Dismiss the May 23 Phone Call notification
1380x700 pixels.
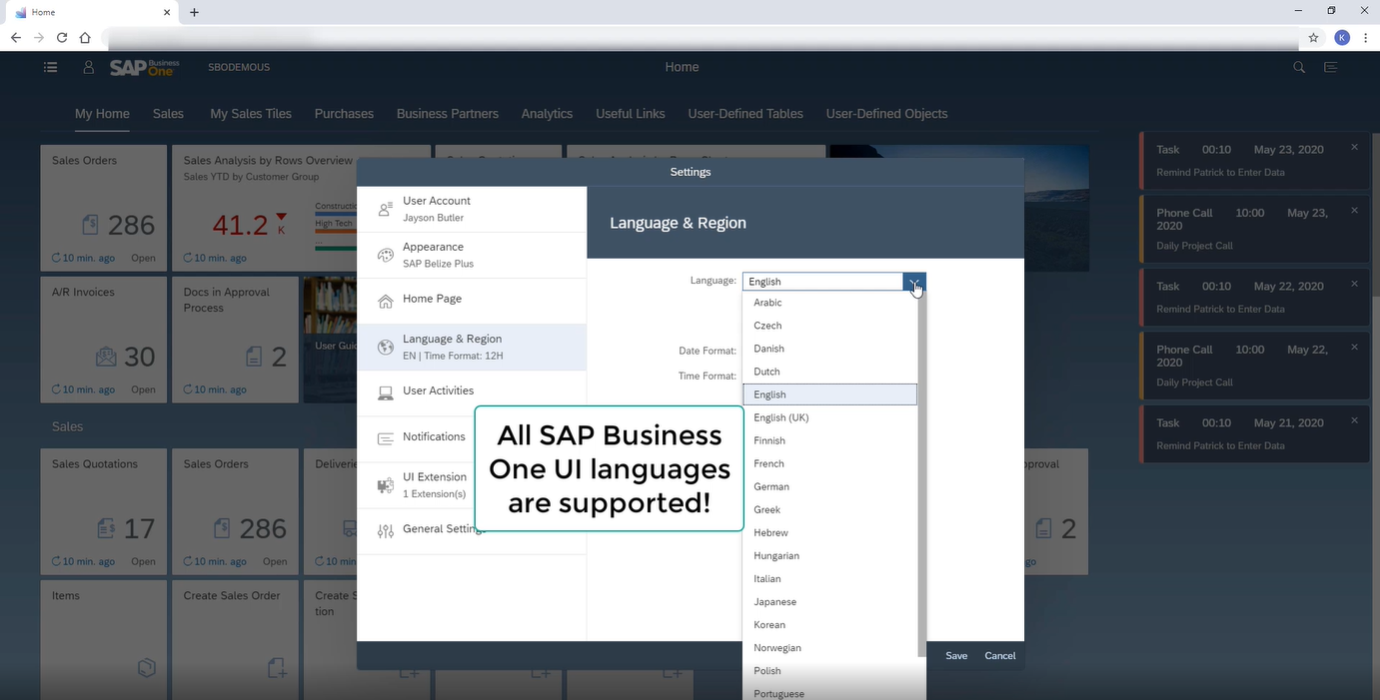pos(1355,210)
